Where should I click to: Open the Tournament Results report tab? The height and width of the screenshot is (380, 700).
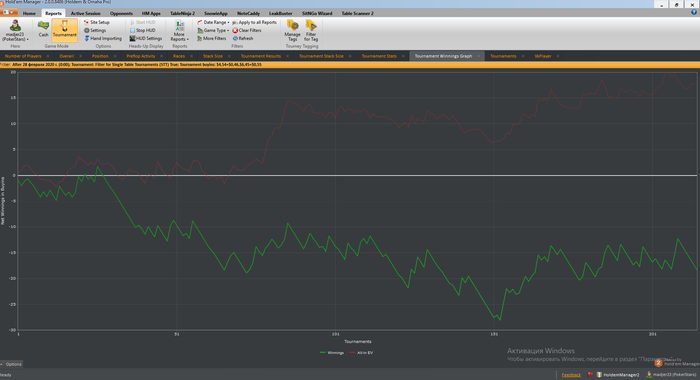click(x=261, y=56)
